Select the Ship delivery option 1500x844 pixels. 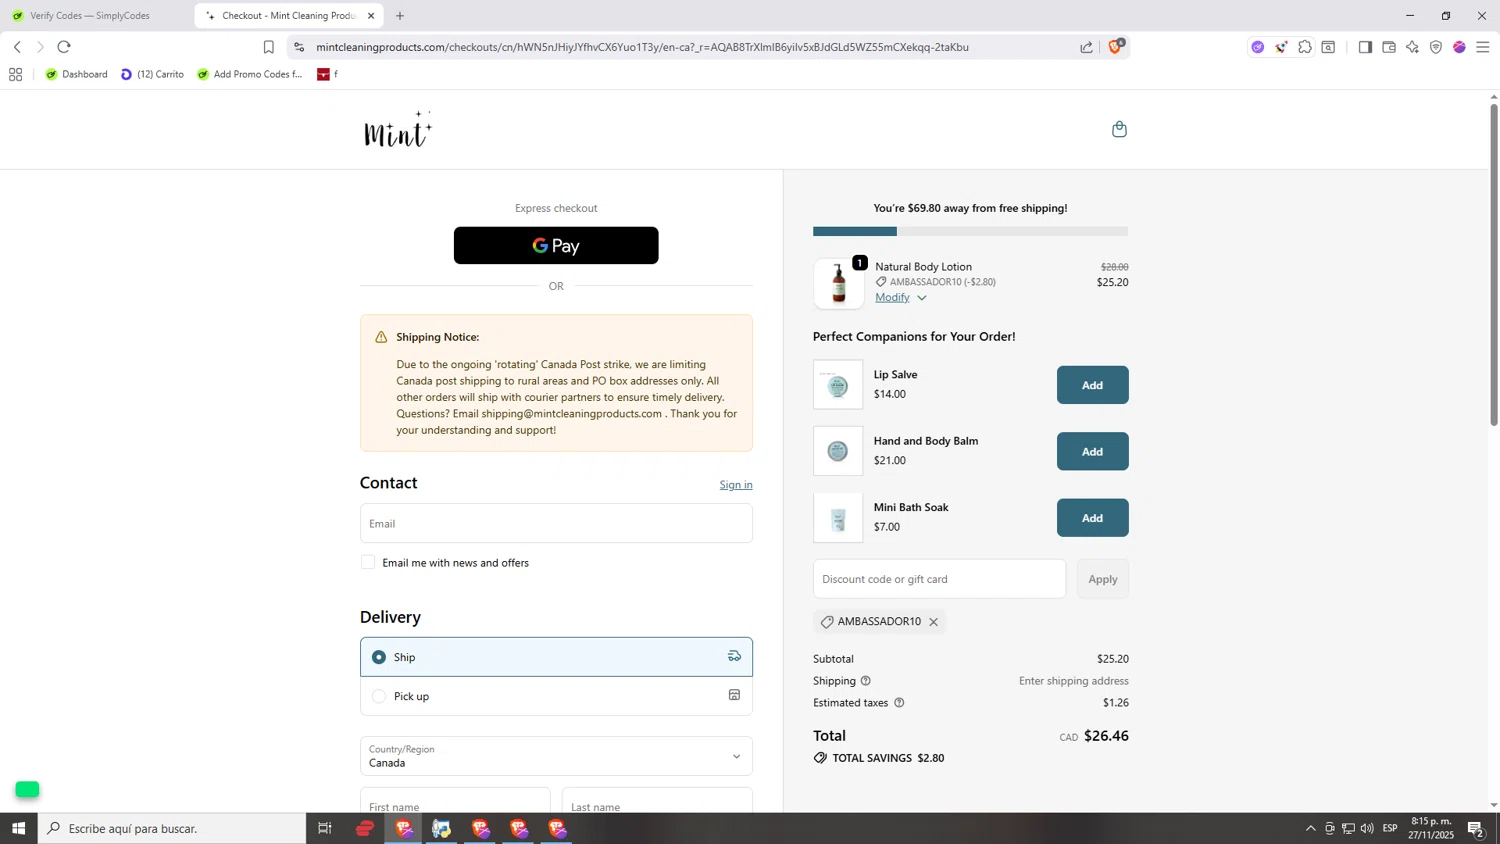click(x=556, y=657)
